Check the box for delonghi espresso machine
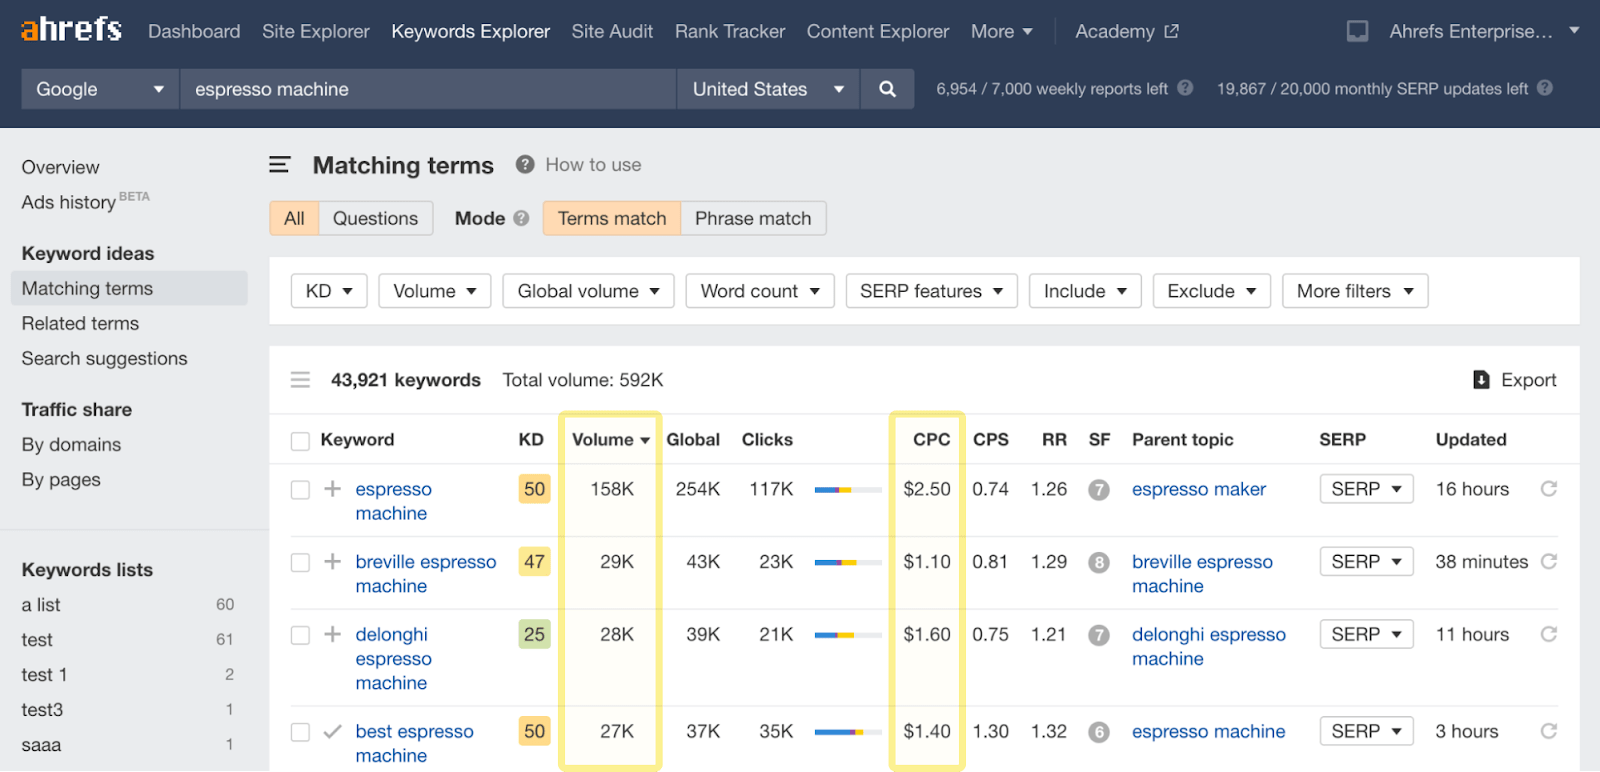Image resolution: width=1600 pixels, height=772 pixels. pos(300,635)
